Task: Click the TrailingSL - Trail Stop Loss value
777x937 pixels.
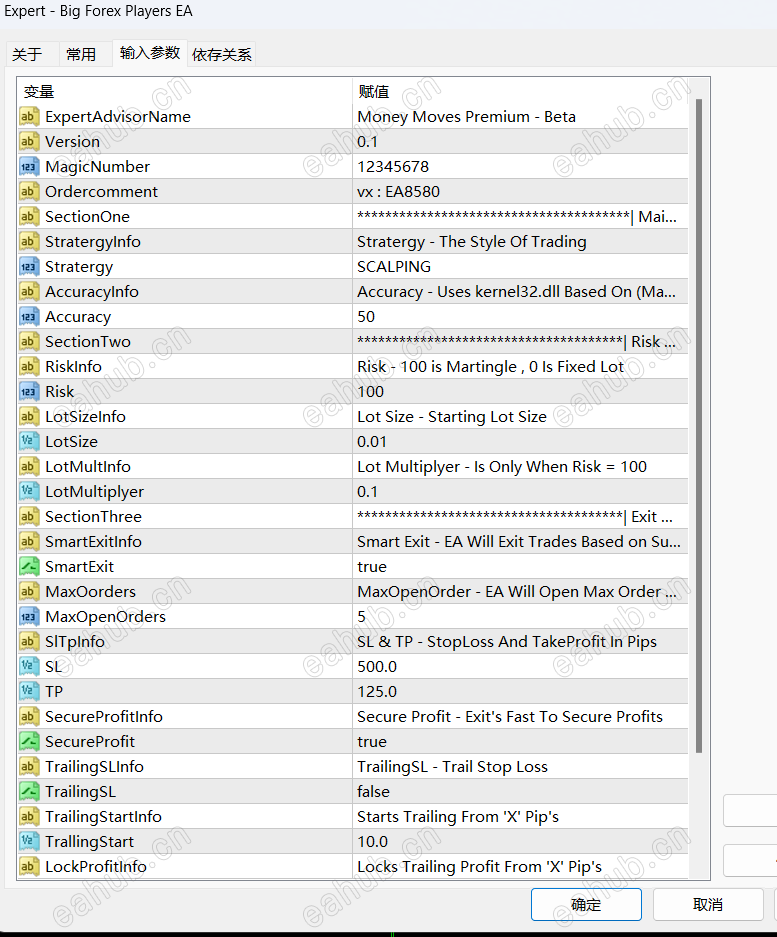Action: pos(452,767)
